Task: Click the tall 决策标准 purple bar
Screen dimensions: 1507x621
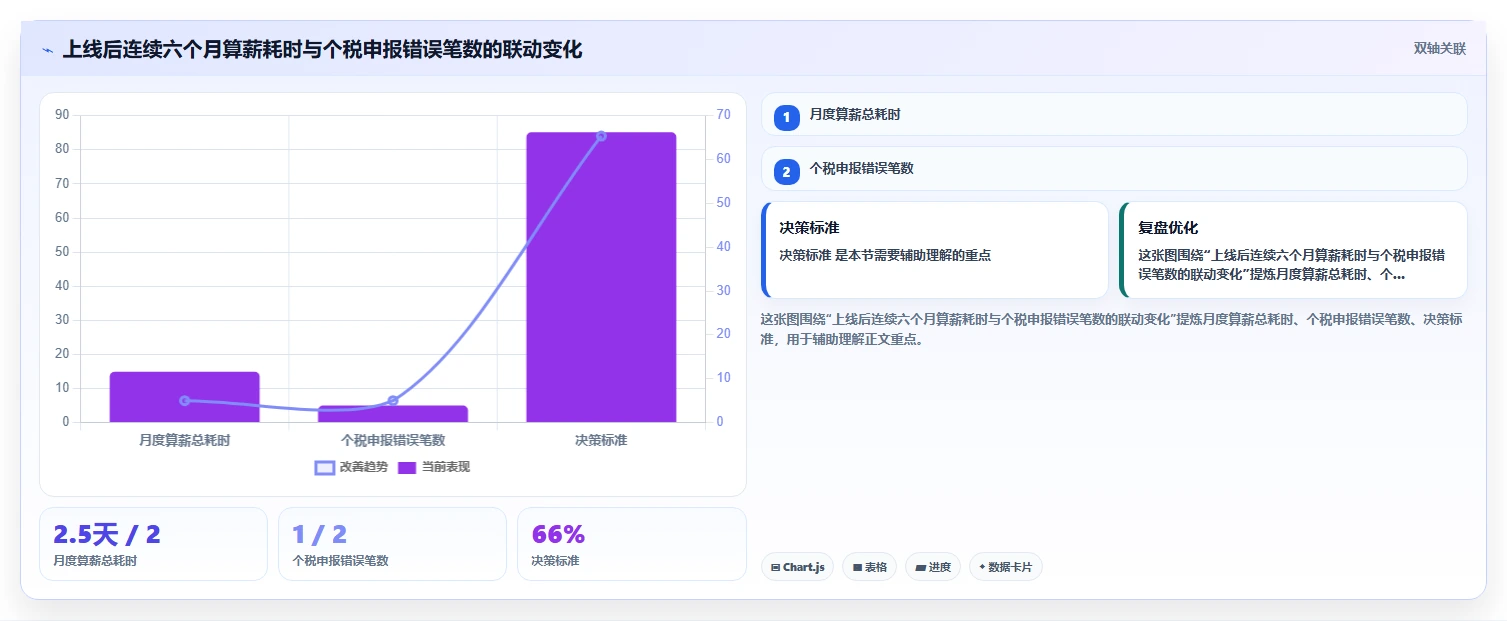Action: point(601,277)
